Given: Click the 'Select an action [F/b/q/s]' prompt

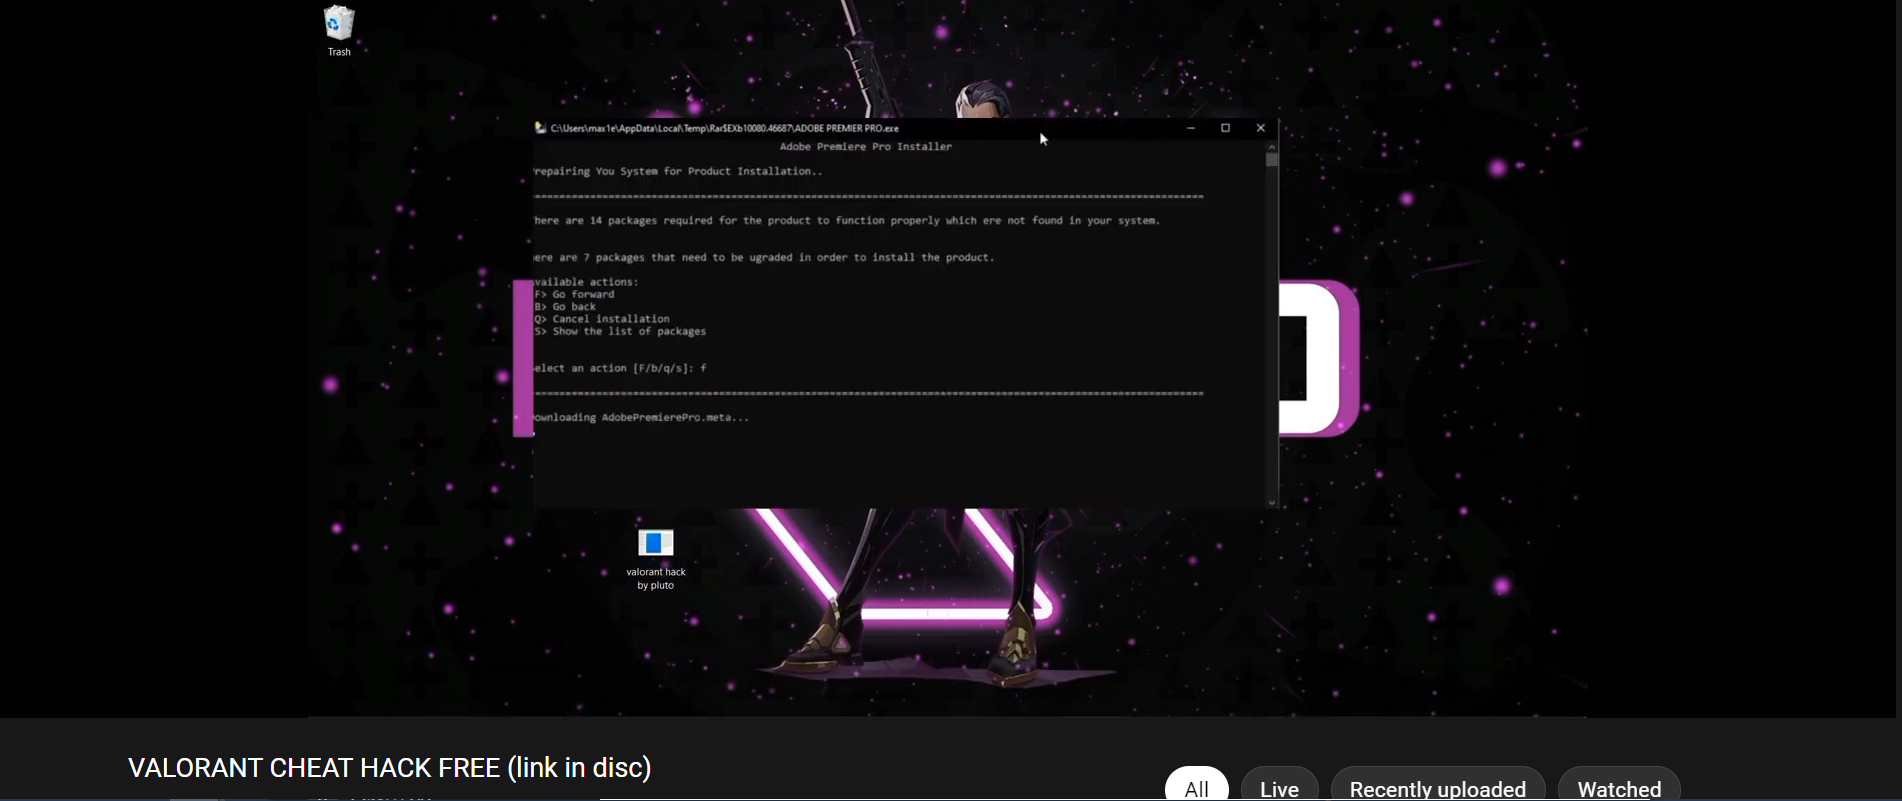Looking at the screenshot, I should point(620,368).
